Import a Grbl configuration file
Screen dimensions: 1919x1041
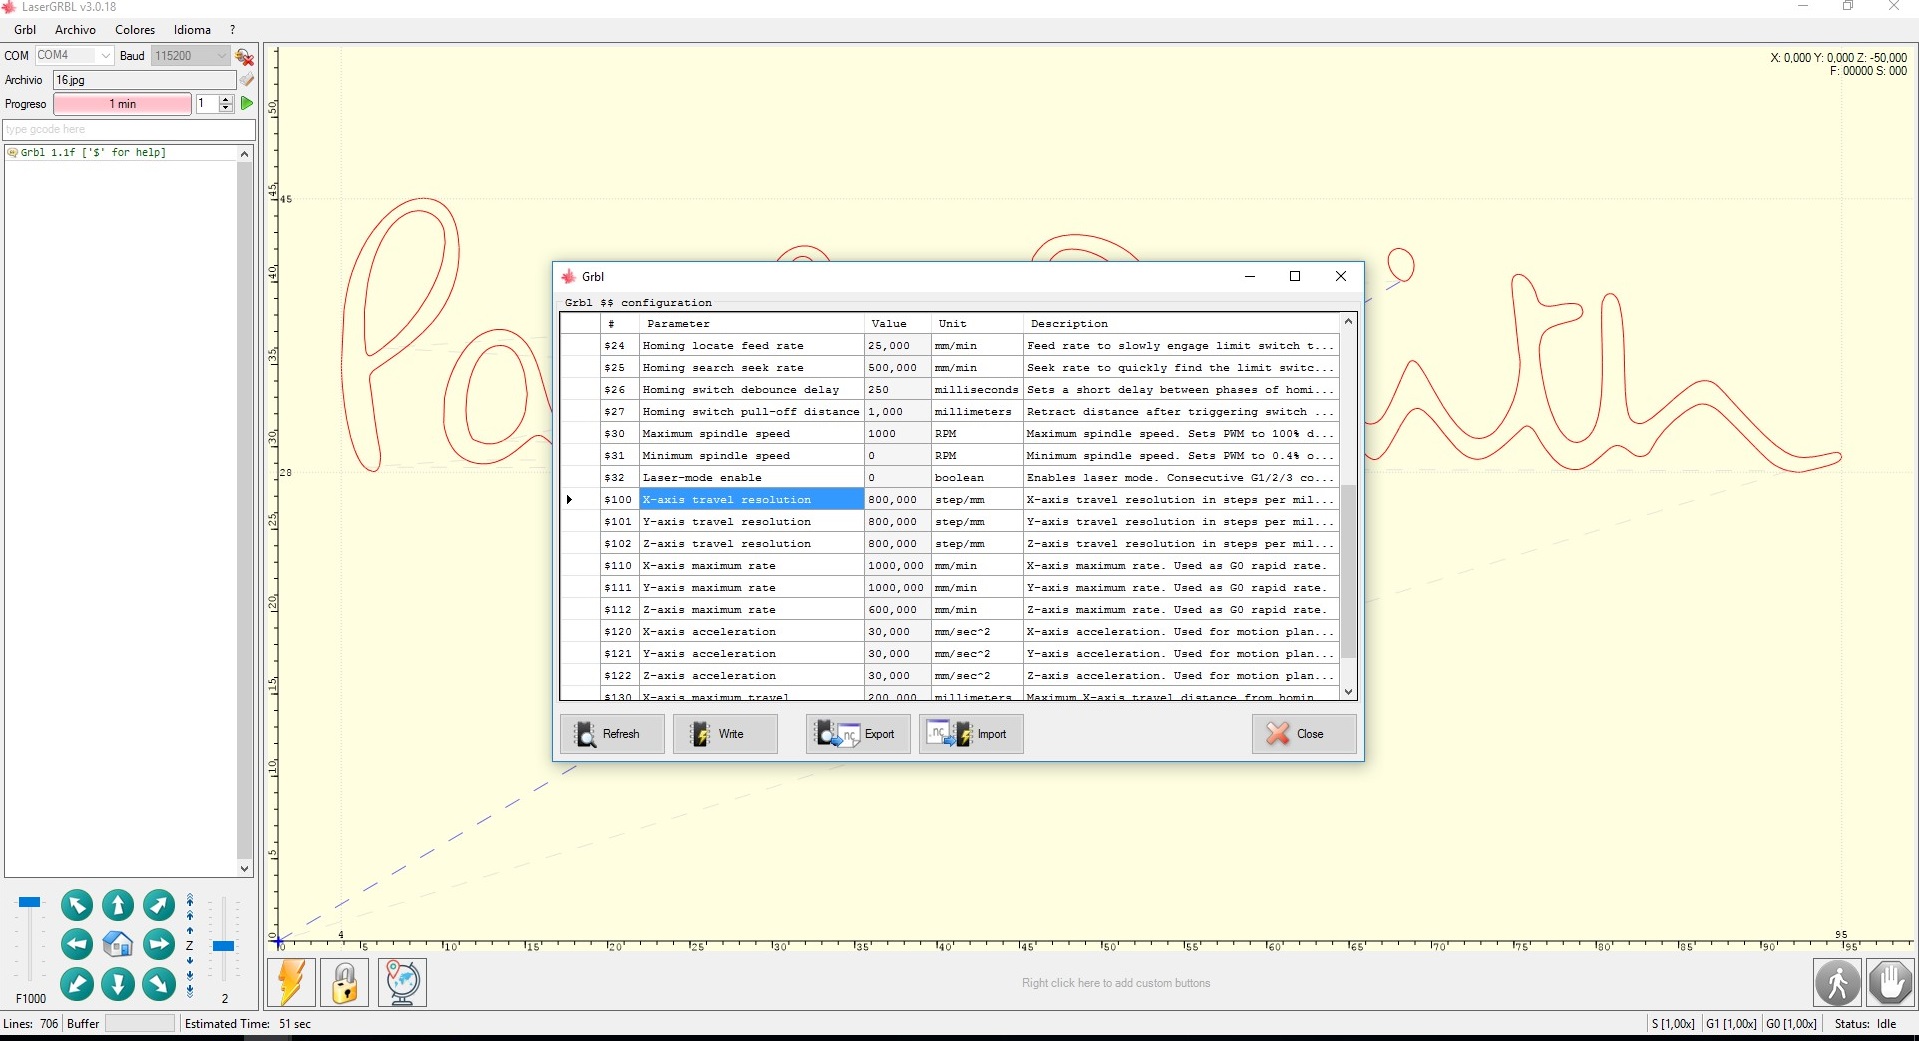971,734
